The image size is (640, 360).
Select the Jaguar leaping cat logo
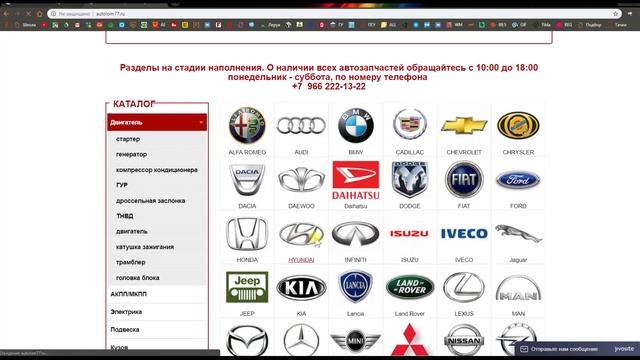click(518, 233)
